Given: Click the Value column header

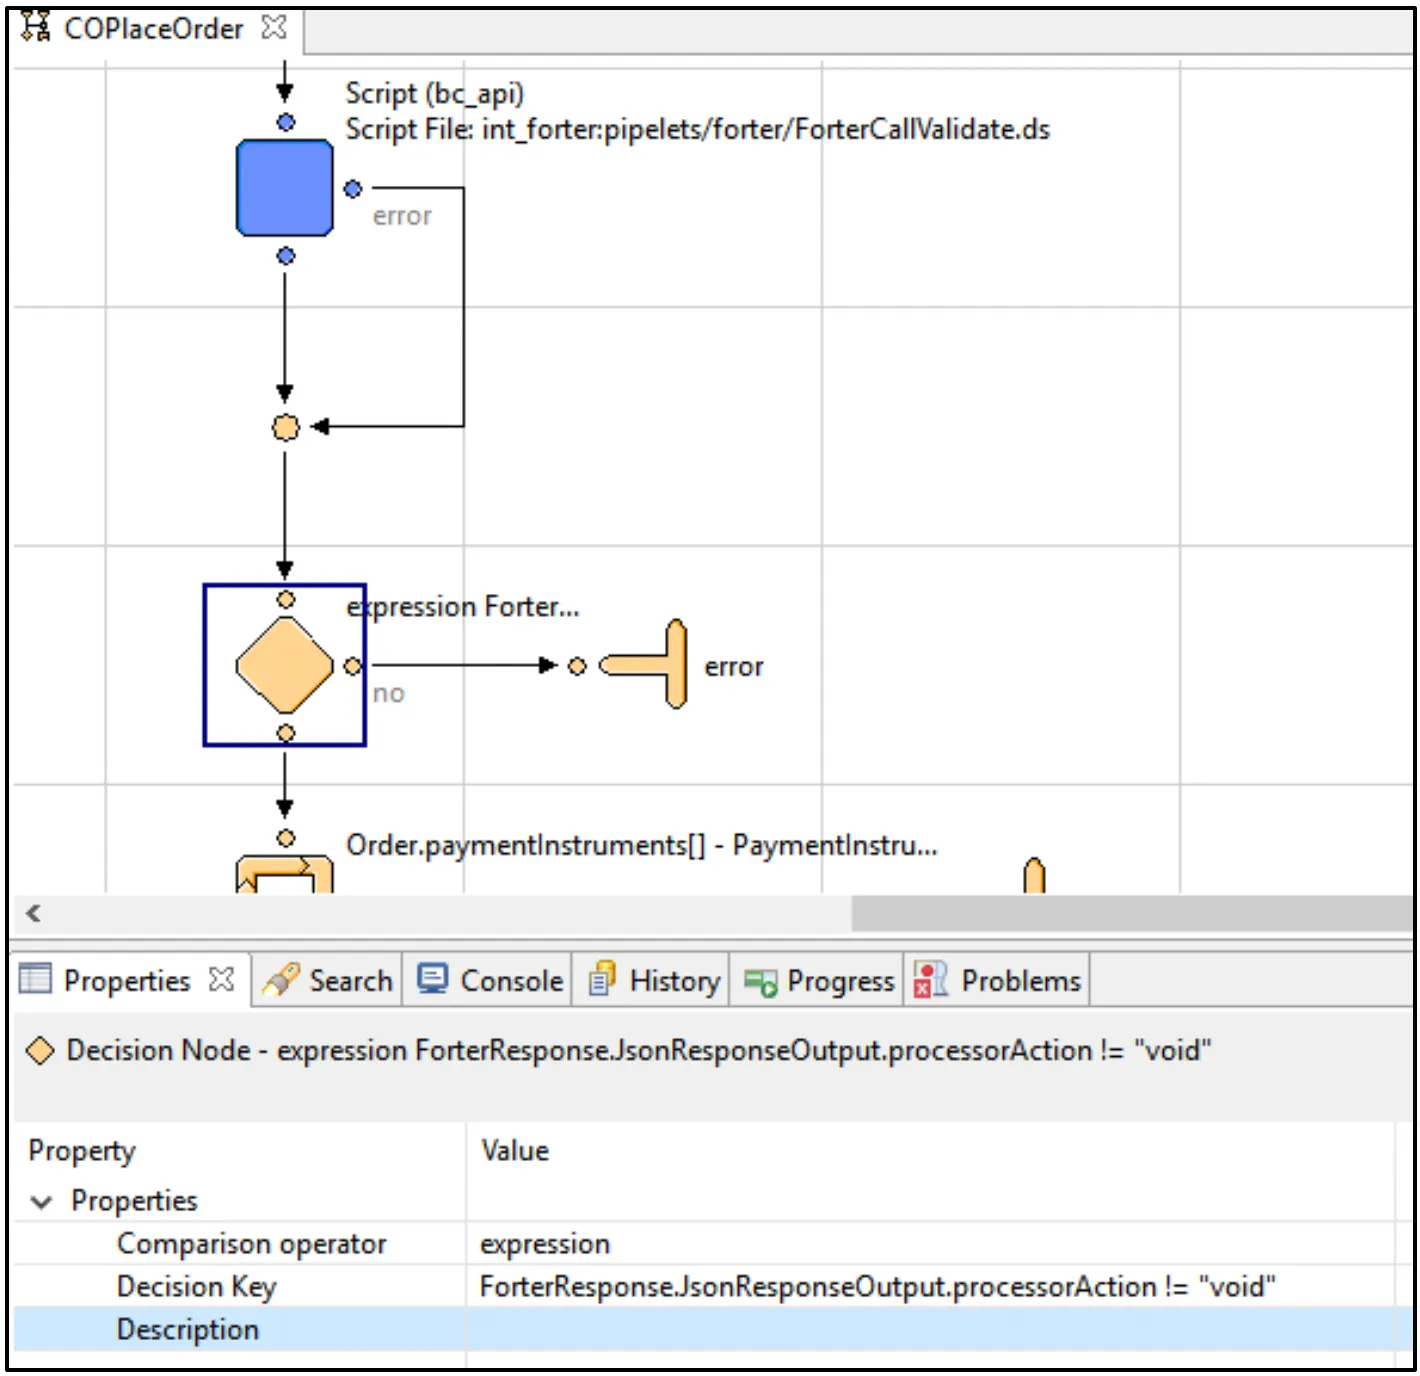Looking at the screenshot, I should (515, 1151).
